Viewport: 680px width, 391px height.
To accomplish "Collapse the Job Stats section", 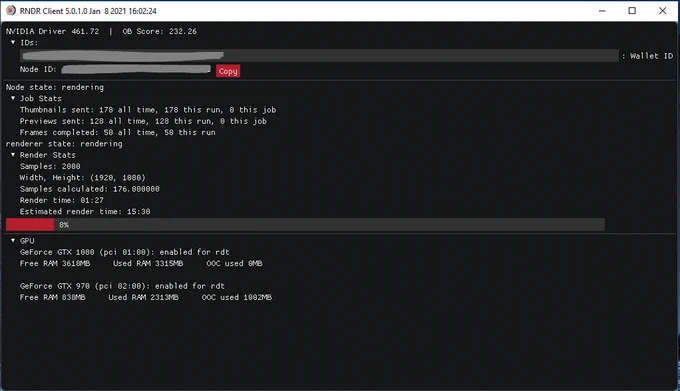I will click(13, 98).
